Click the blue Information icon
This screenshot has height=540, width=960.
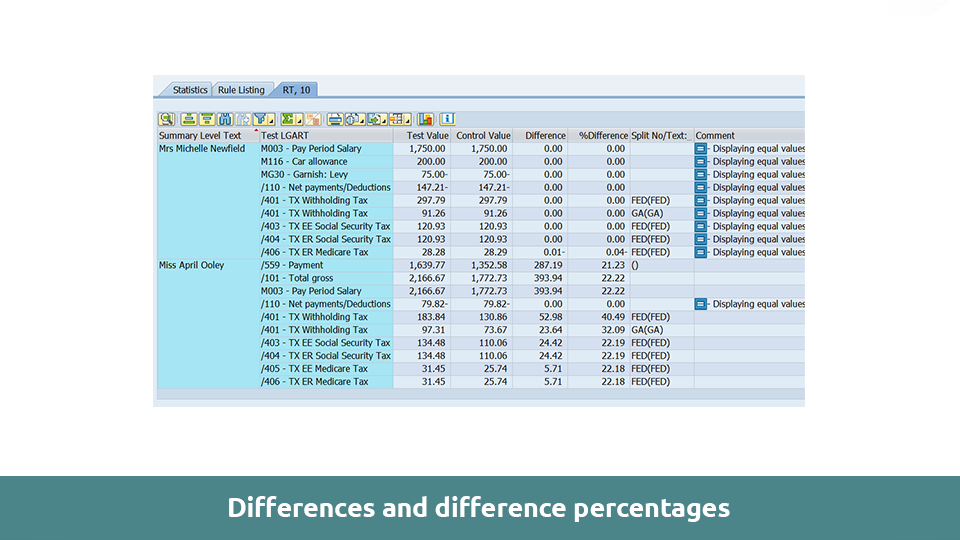[x=447, y=119]
